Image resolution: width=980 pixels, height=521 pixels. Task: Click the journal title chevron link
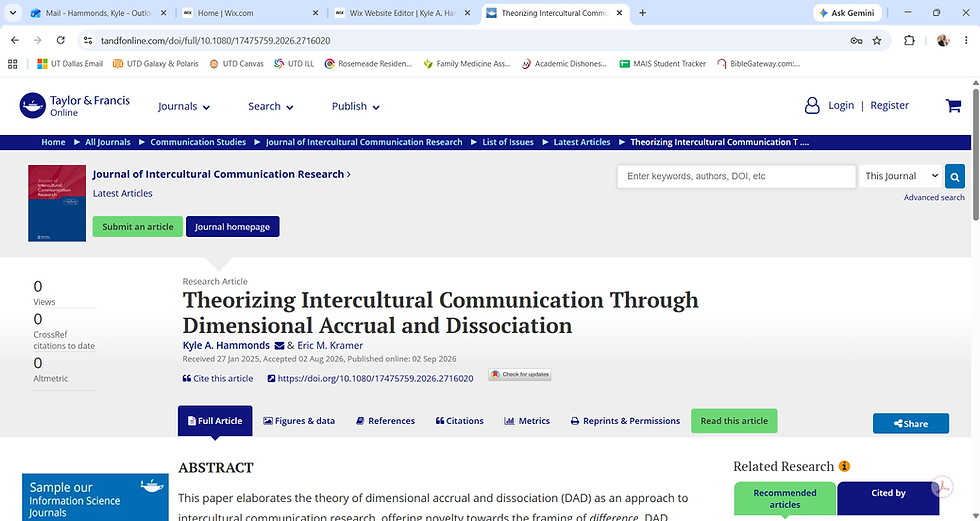point(222,174)
